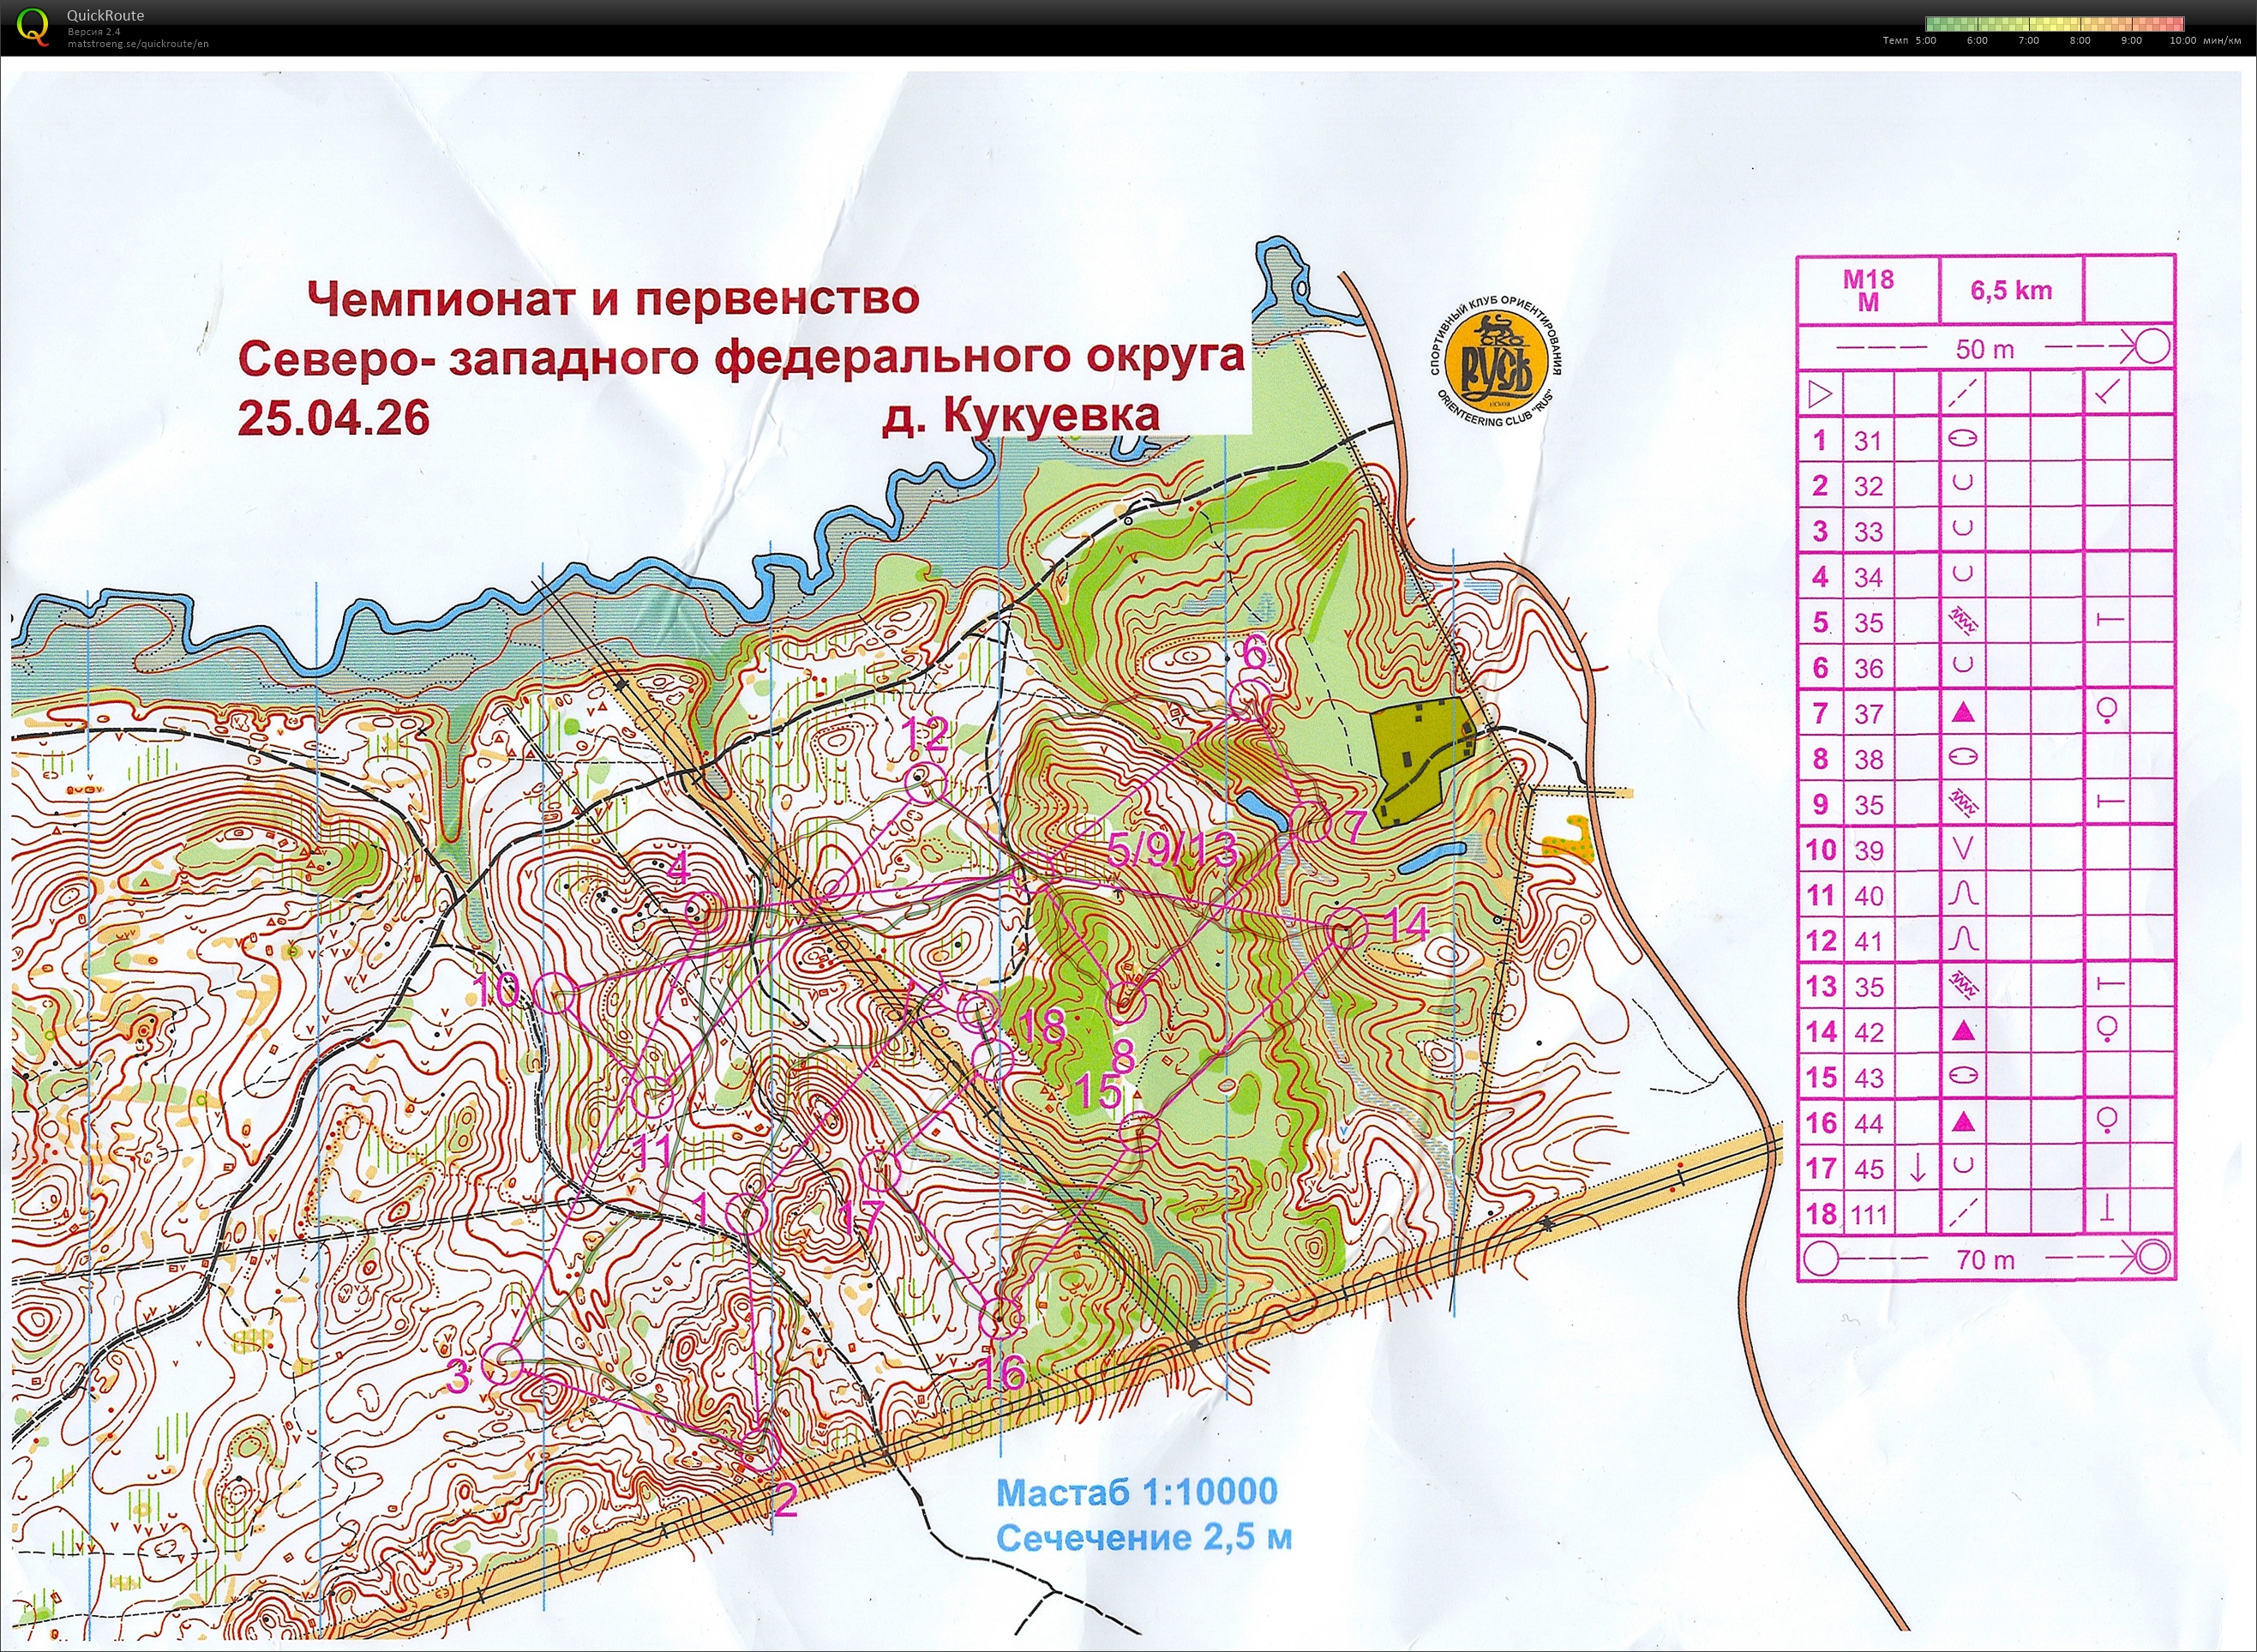This screenshot has height=1652, width=2257.
Task: Click the 5/9/13 control label on the map
Action: click(1172, 850)
